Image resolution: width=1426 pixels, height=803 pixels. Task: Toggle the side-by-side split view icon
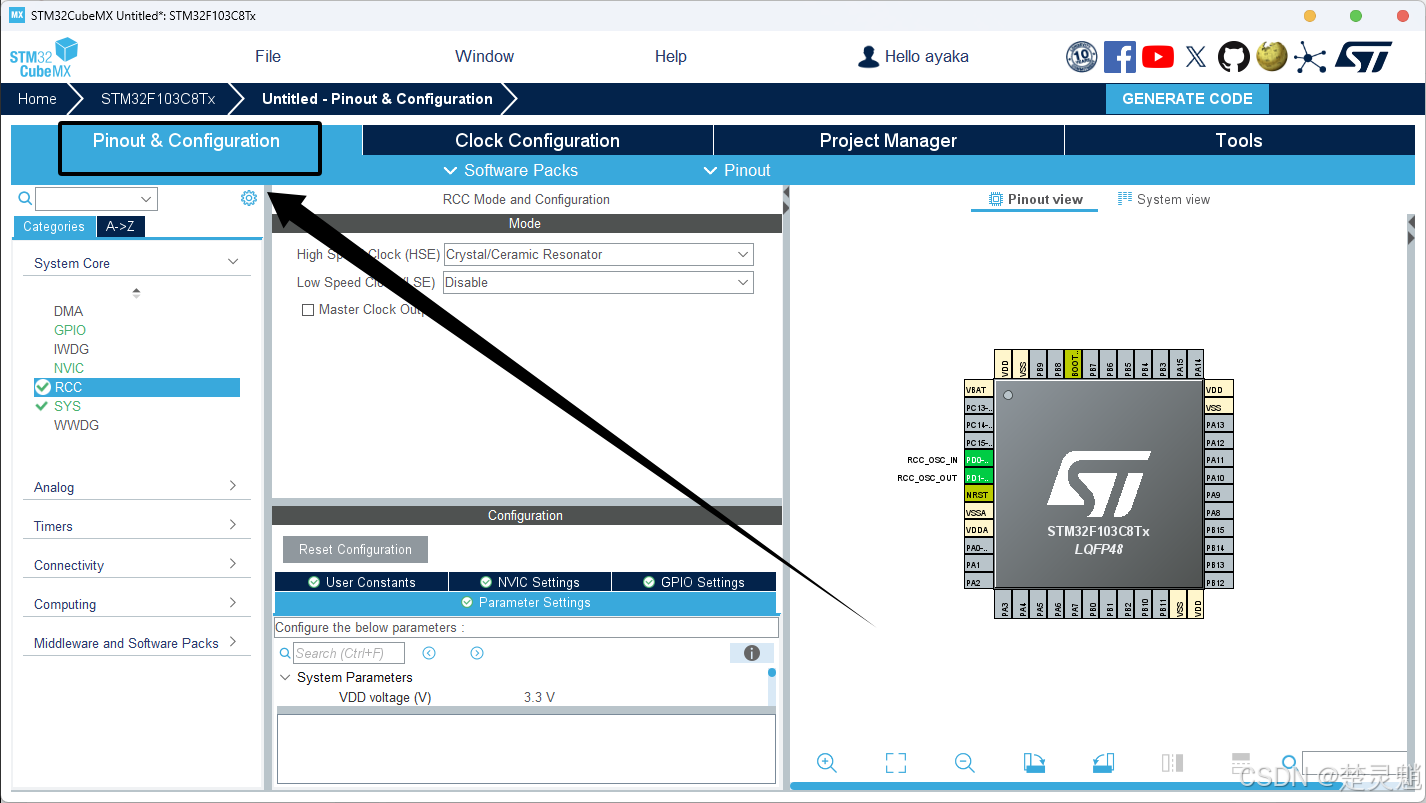click(x=1172, y=763)
